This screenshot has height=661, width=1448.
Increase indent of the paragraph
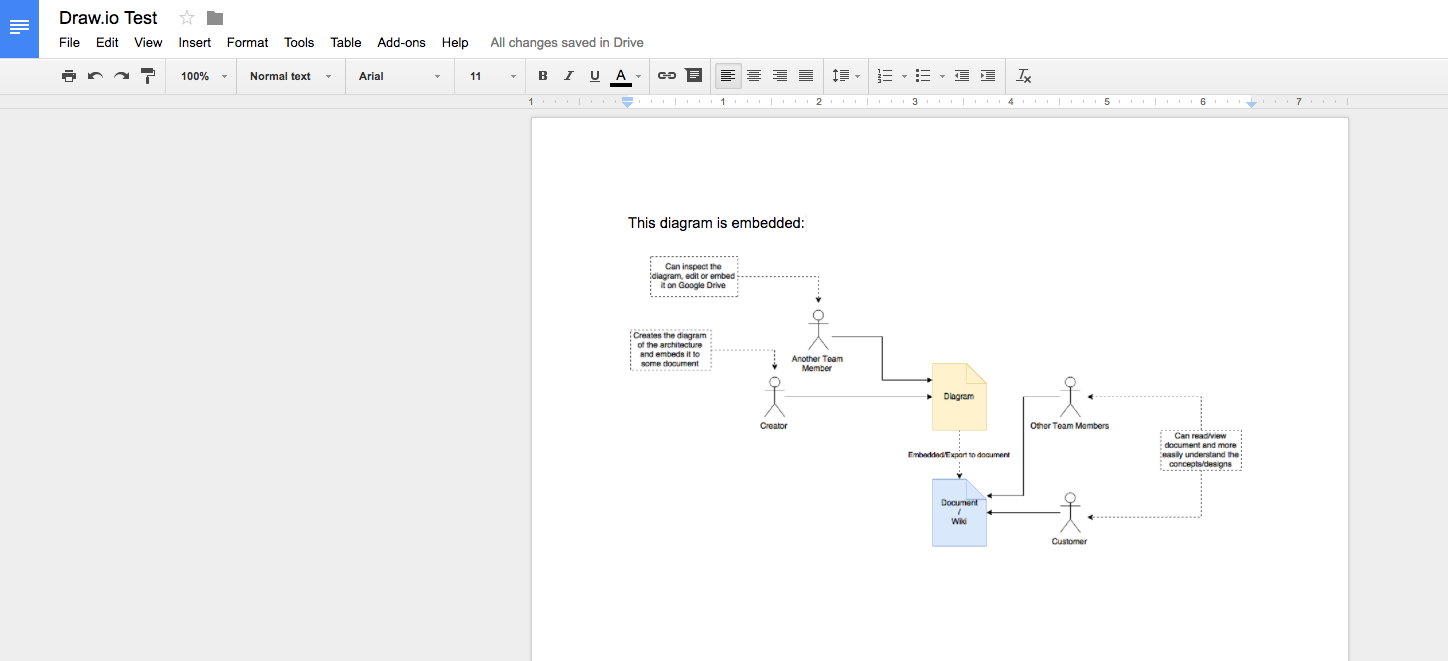(988, 76)
